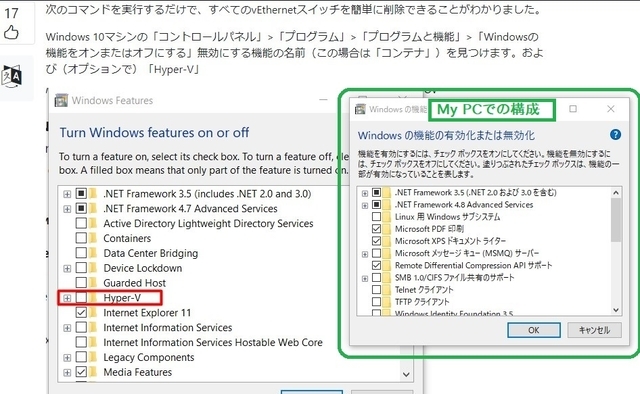Select Internet Explorer 11 row
This screenshot has width=640, height=394.
point(147,312)
